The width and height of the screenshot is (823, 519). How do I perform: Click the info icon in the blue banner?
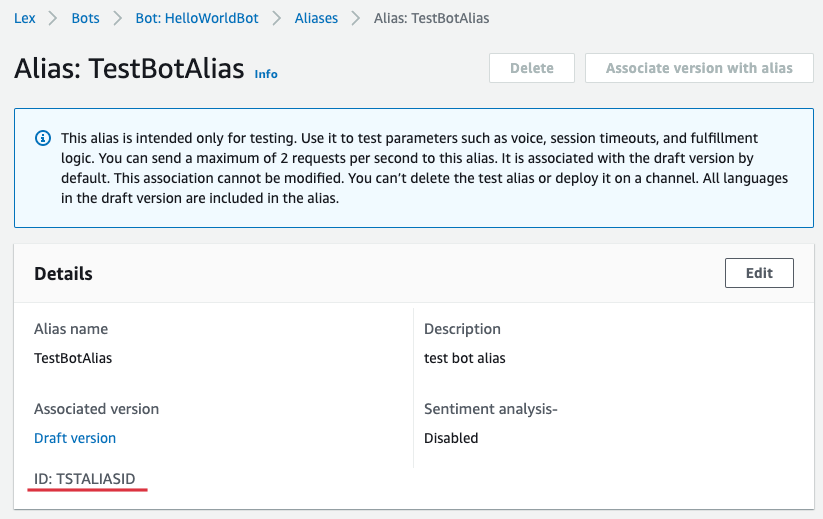tap(42, 138)
